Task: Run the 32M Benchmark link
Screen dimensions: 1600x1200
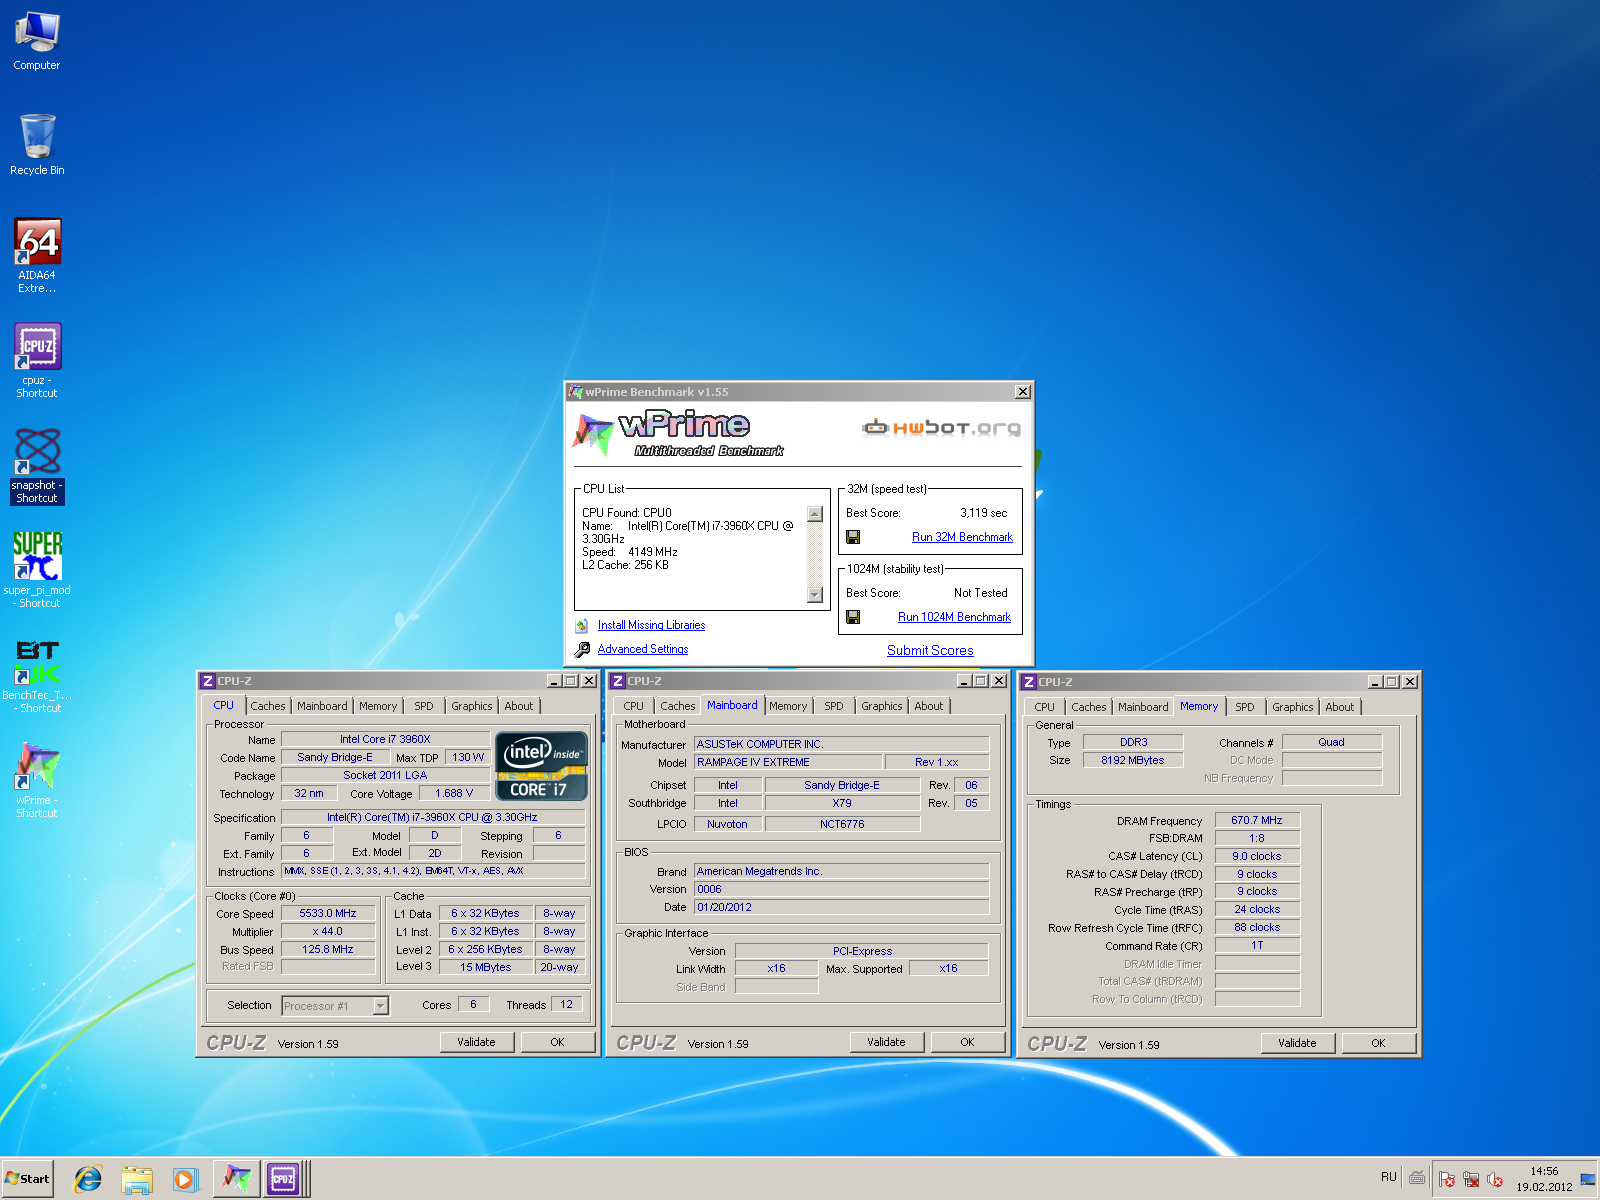Action: pos(962,537)
